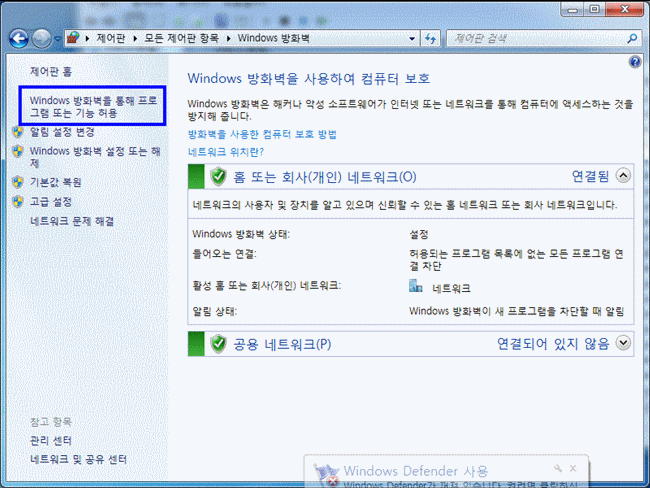Screen dimensions: 650x488
Task: Open address bar history dropdown
Action: pyautogui.click(x=412, y=39)
